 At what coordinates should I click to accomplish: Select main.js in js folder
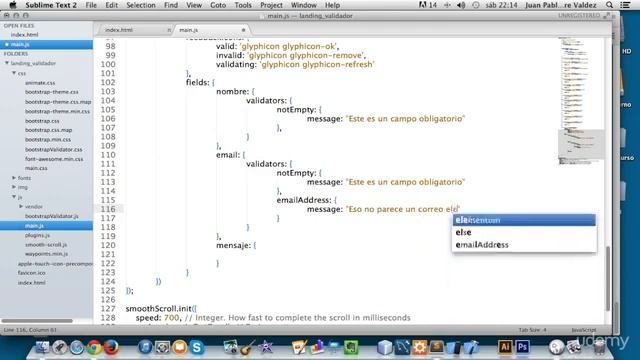tap(34, 226)
